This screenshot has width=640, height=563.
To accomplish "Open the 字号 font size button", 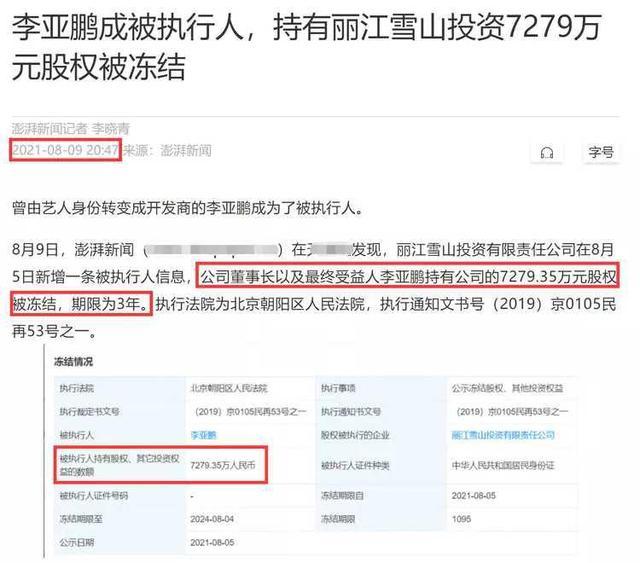I will (x=601, y=153).
